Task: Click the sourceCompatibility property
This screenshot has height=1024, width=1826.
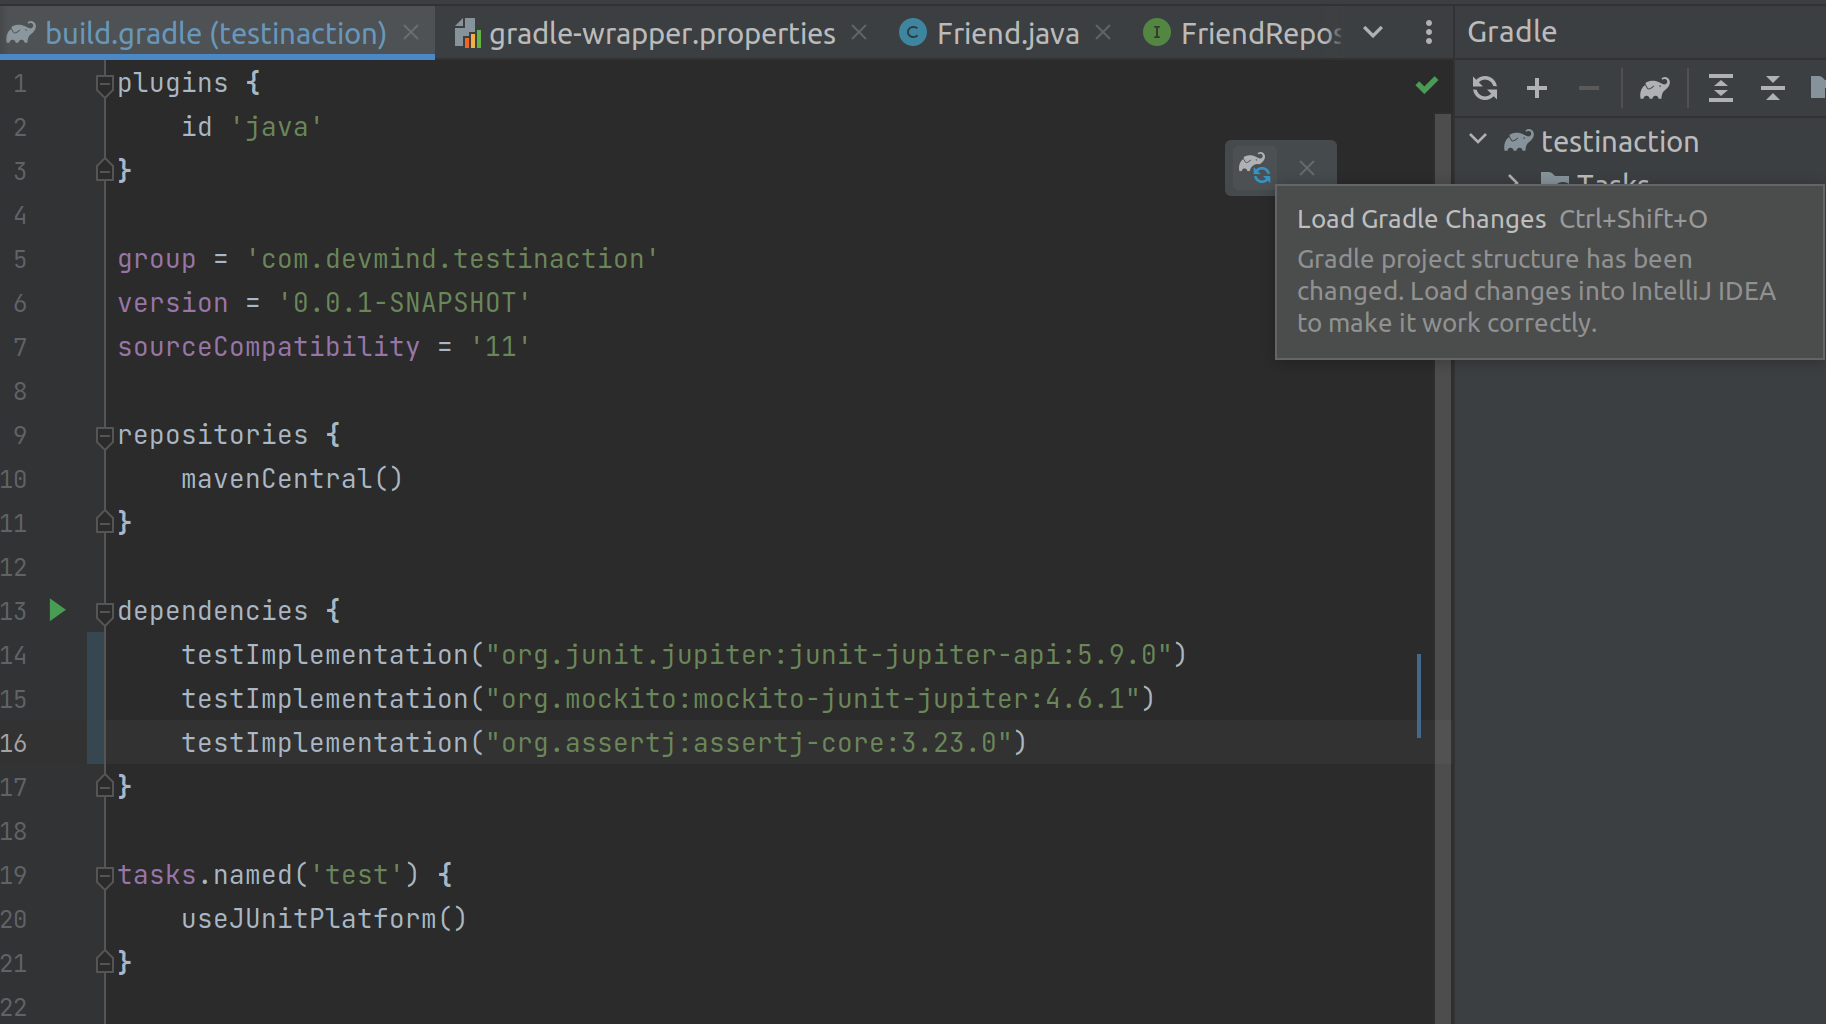Action: click(x=269, y=347)
